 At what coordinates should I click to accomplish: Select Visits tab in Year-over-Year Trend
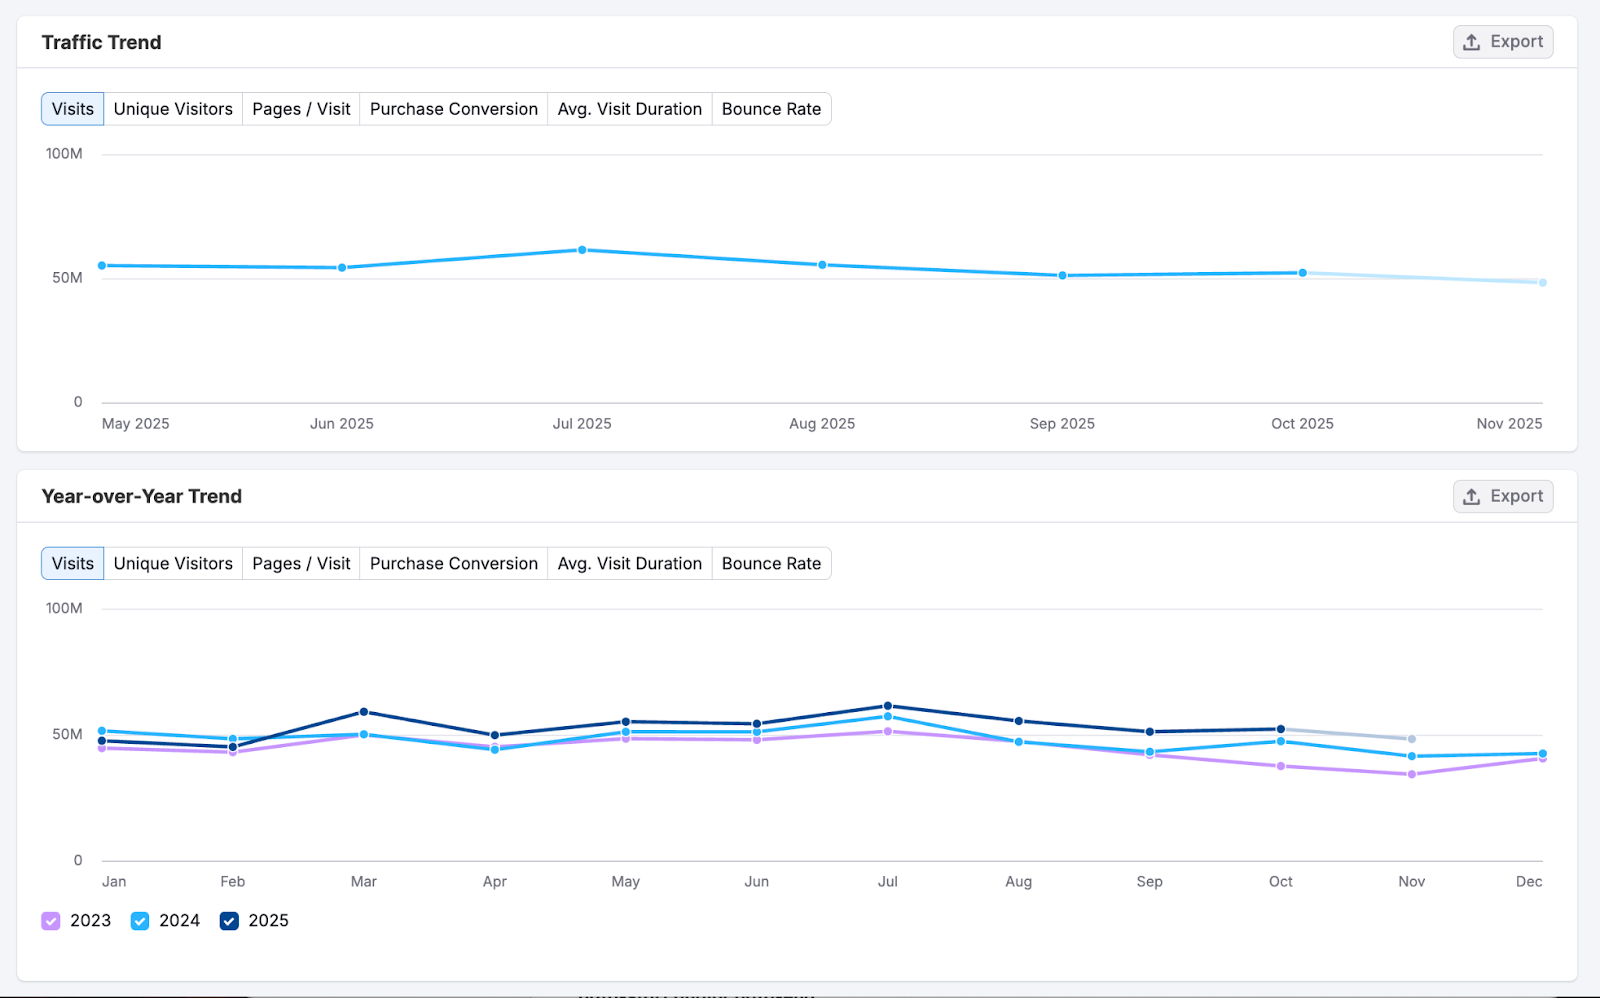click(x=71, y=563)
